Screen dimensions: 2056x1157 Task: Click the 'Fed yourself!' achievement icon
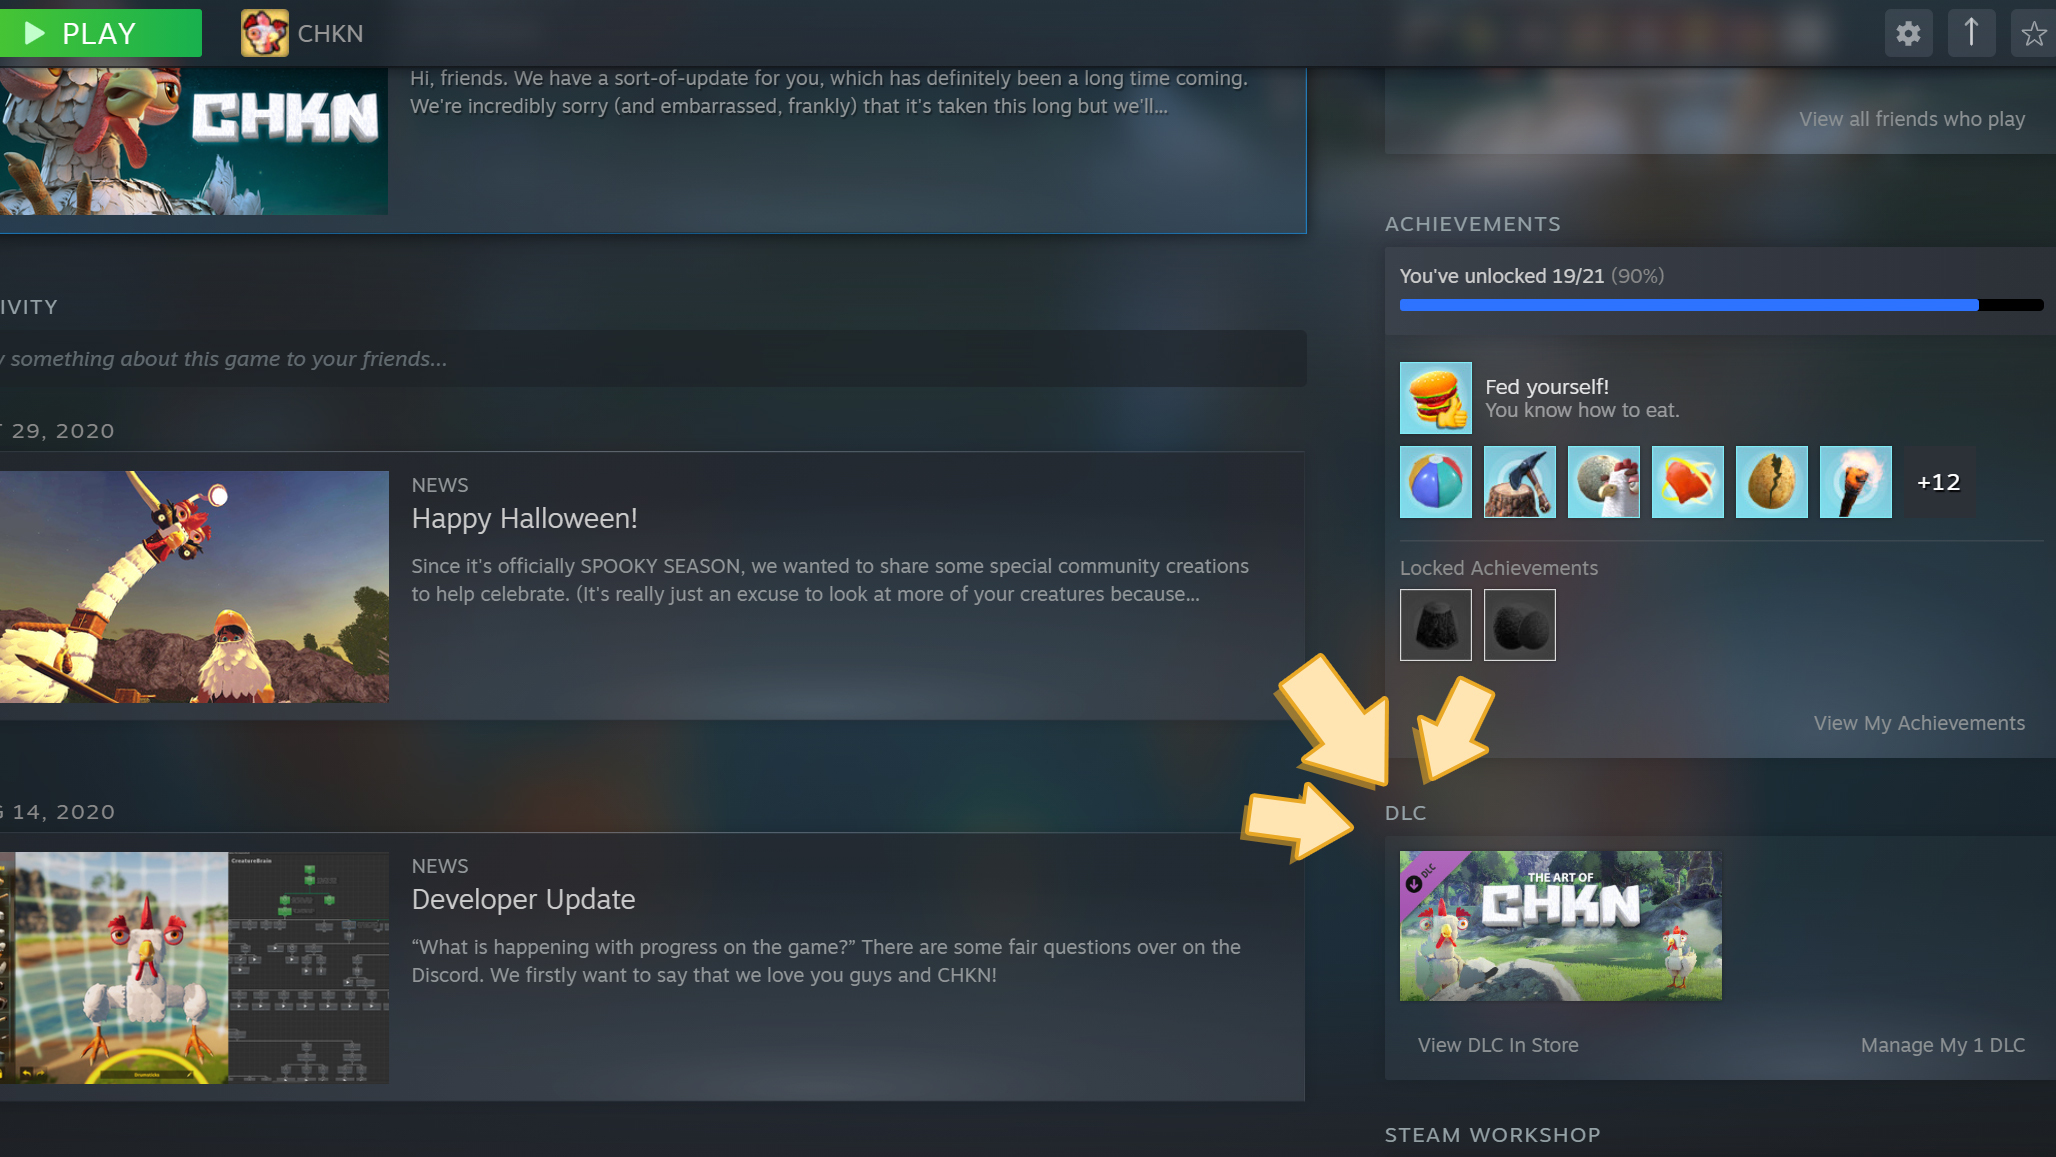coord(1436,397)
